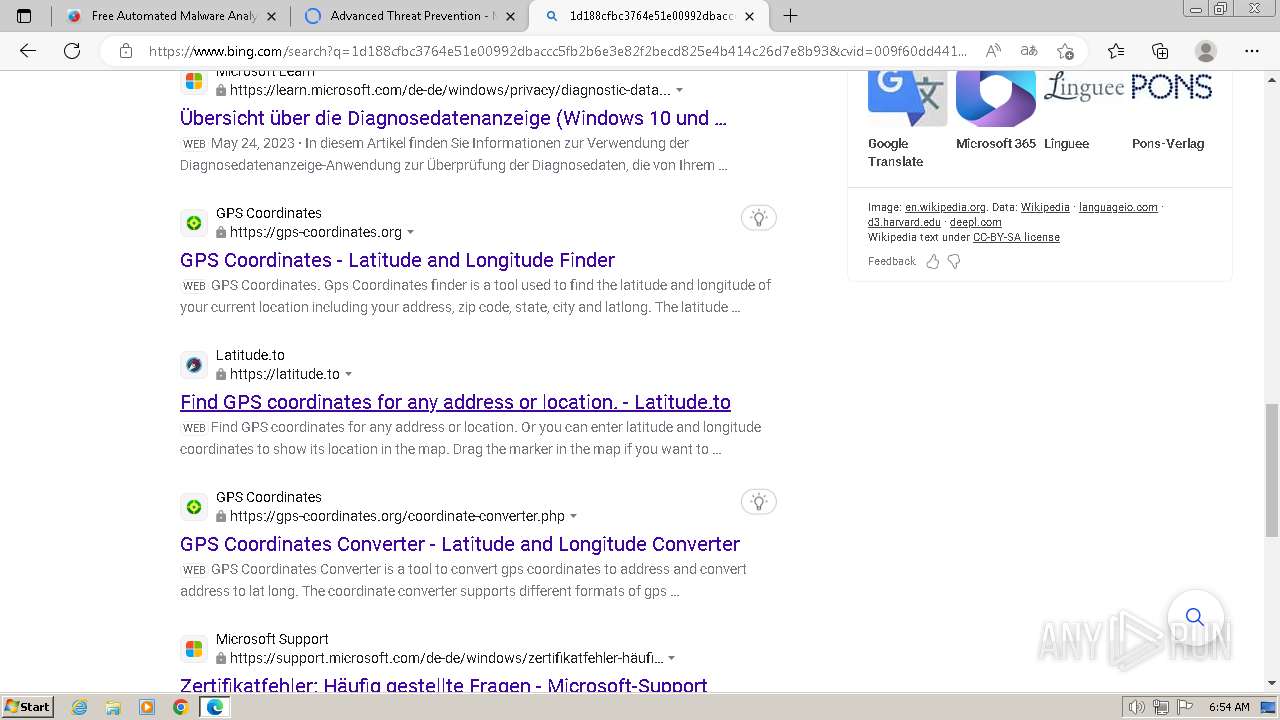Expand coordinate-converter.php URL dropdown arrow
This screenshot has height=720, width=1280.
point(573,516)
